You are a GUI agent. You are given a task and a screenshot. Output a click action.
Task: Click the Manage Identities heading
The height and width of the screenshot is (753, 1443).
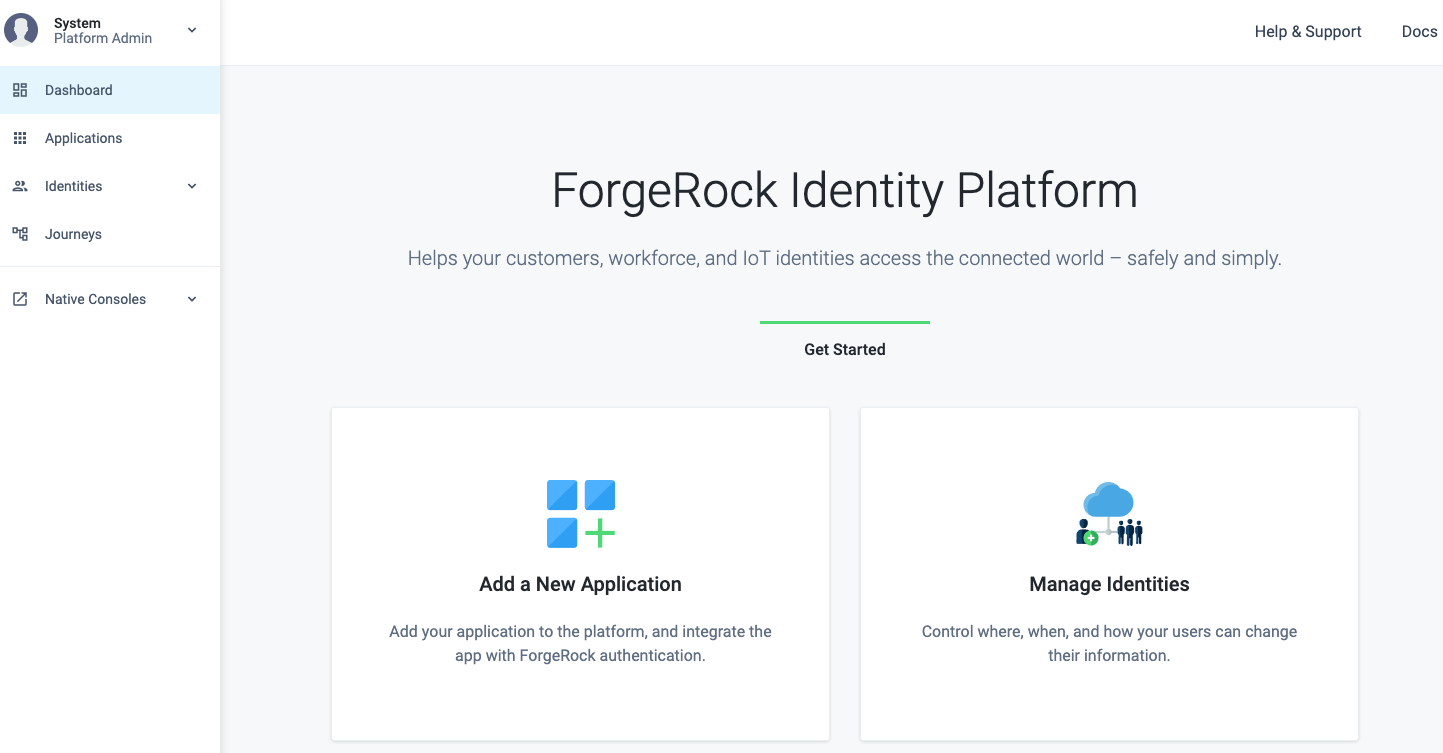[x=1109, y=584]
